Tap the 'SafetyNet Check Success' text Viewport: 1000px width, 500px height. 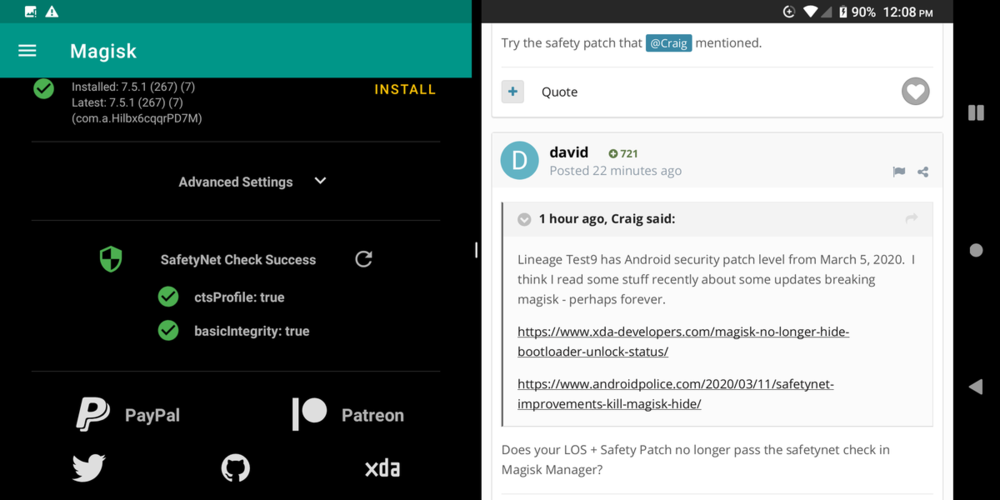click(x=238, y=260)
